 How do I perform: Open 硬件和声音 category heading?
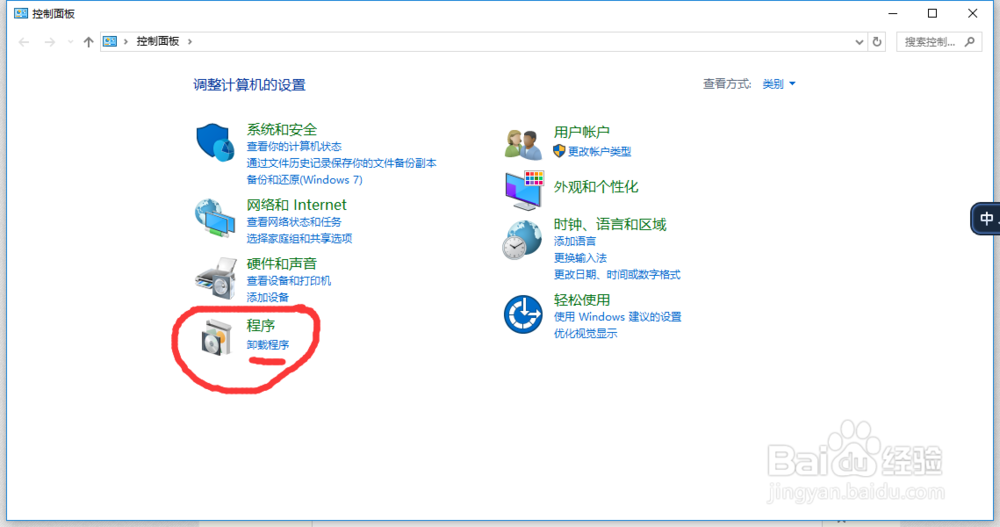pyautogui.click(x=282, y=264)
